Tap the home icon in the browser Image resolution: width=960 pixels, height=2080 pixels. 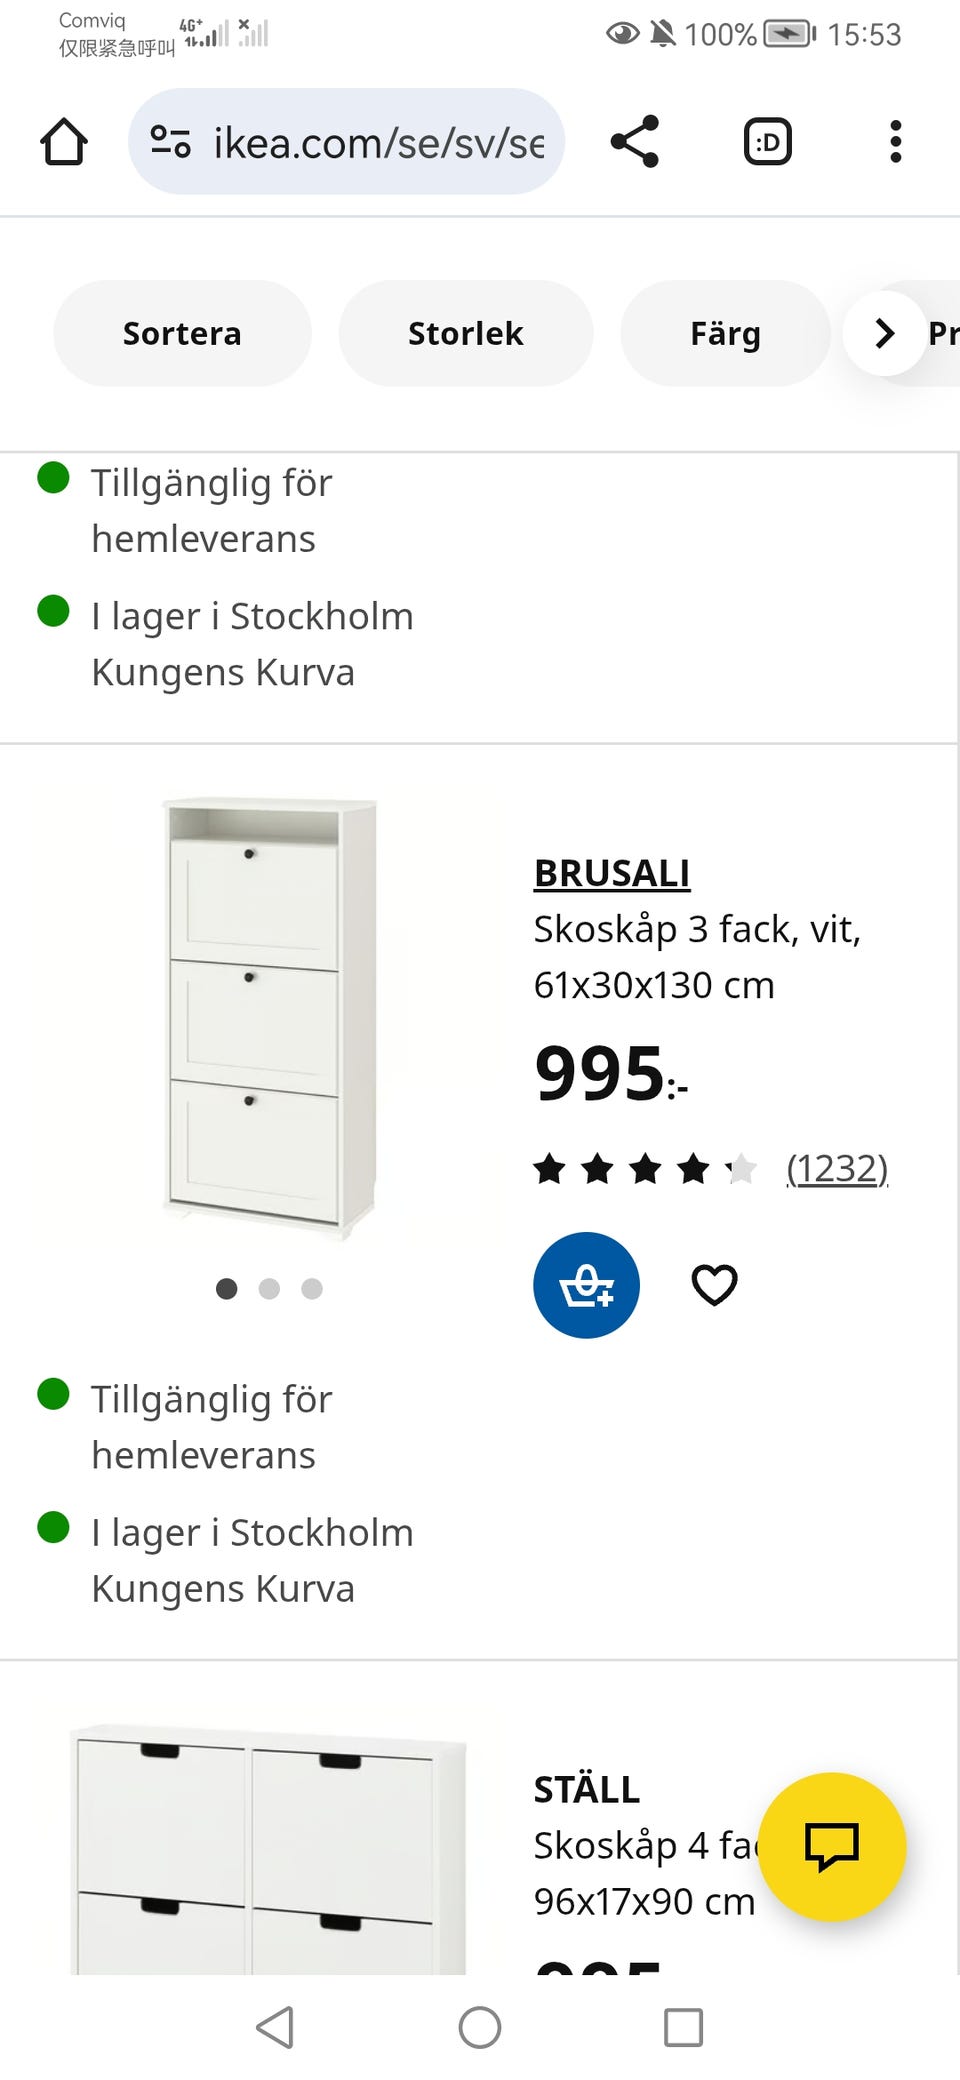tap(63, 141)
